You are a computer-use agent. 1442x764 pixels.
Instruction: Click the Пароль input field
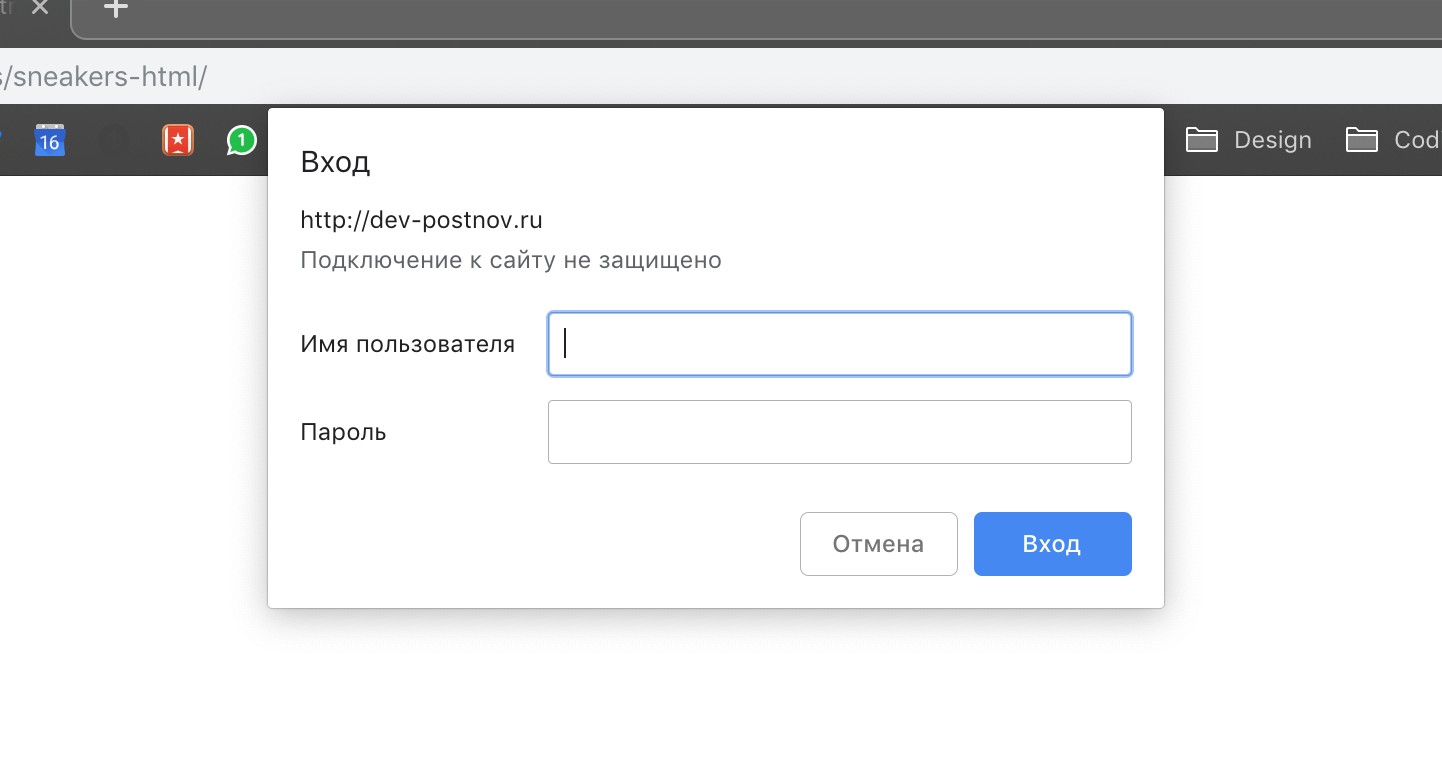839,432
